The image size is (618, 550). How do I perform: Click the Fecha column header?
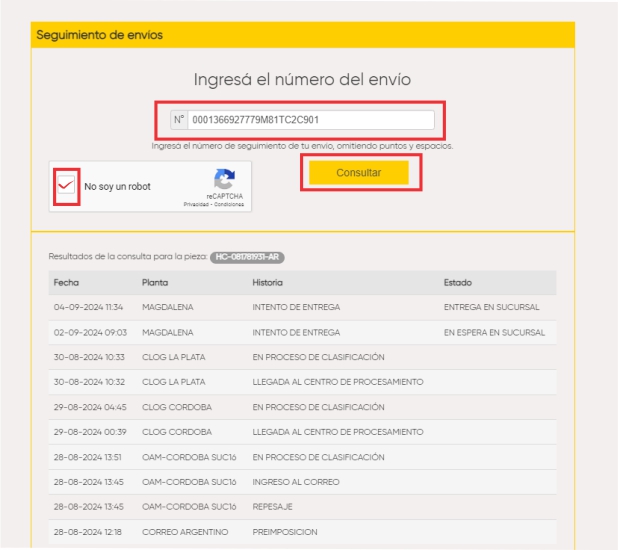click(x=66, y=283)
